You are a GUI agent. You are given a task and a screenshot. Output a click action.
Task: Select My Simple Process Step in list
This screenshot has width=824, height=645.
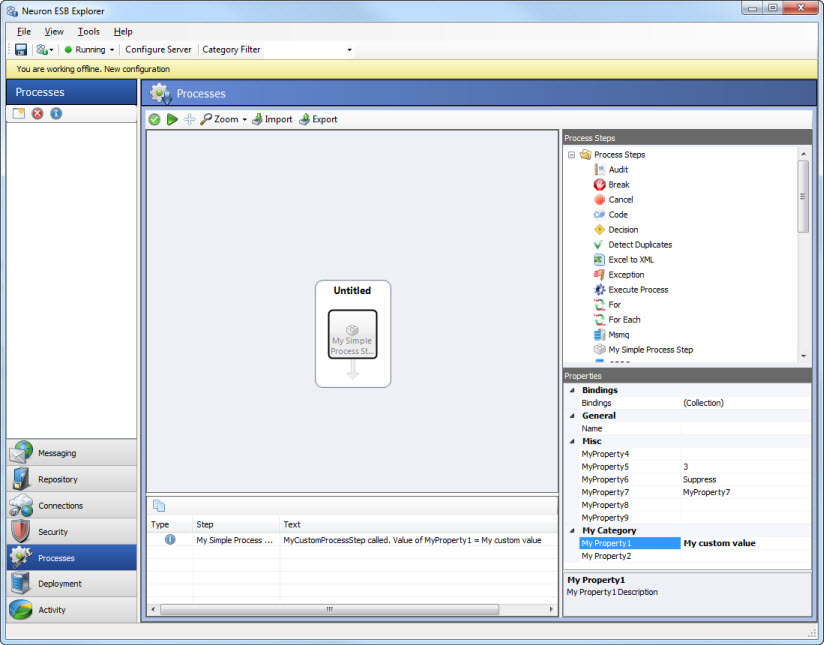point(651,350)
